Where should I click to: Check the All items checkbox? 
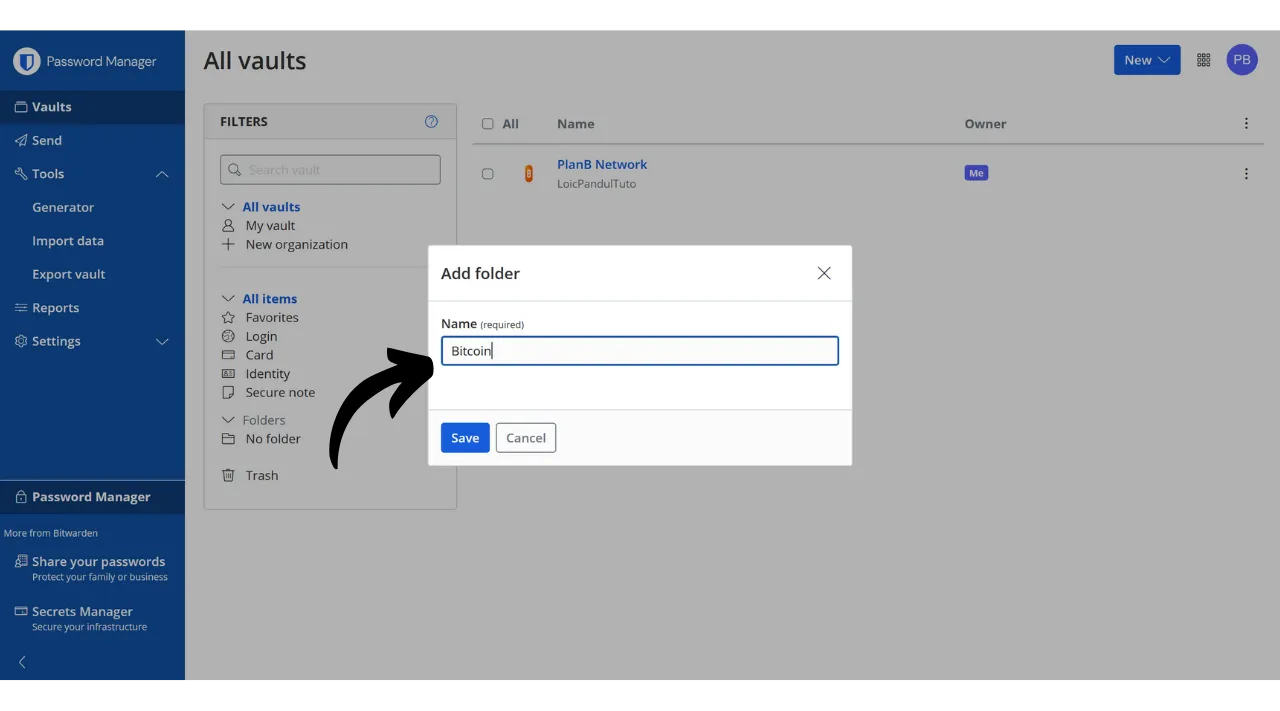488,124
